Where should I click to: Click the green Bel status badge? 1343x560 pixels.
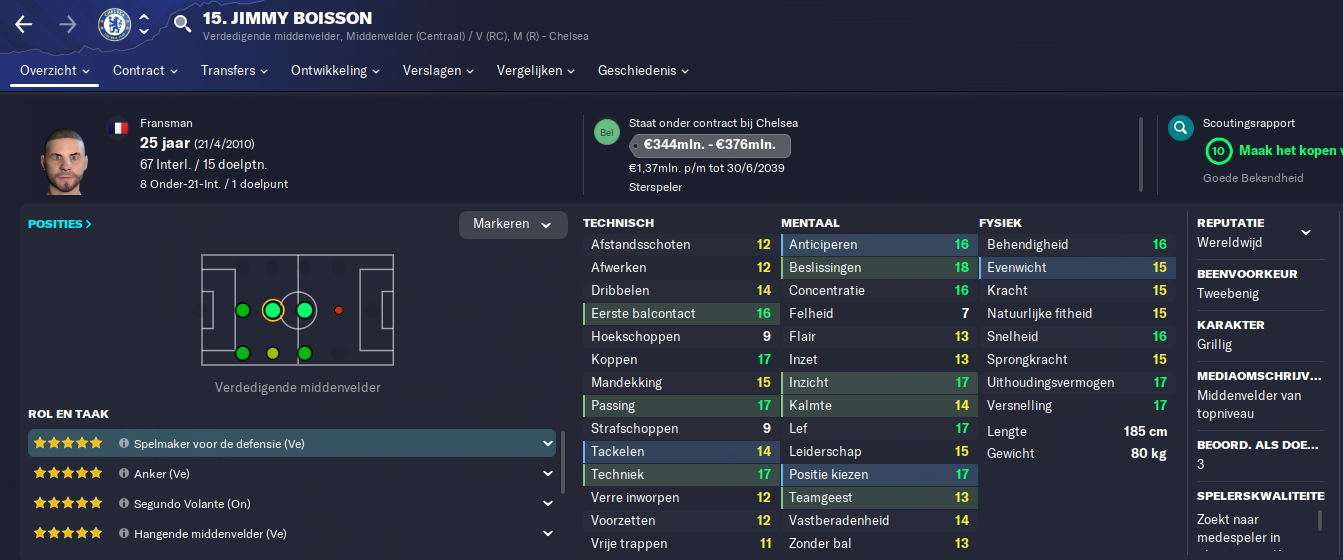coord(606,132)
